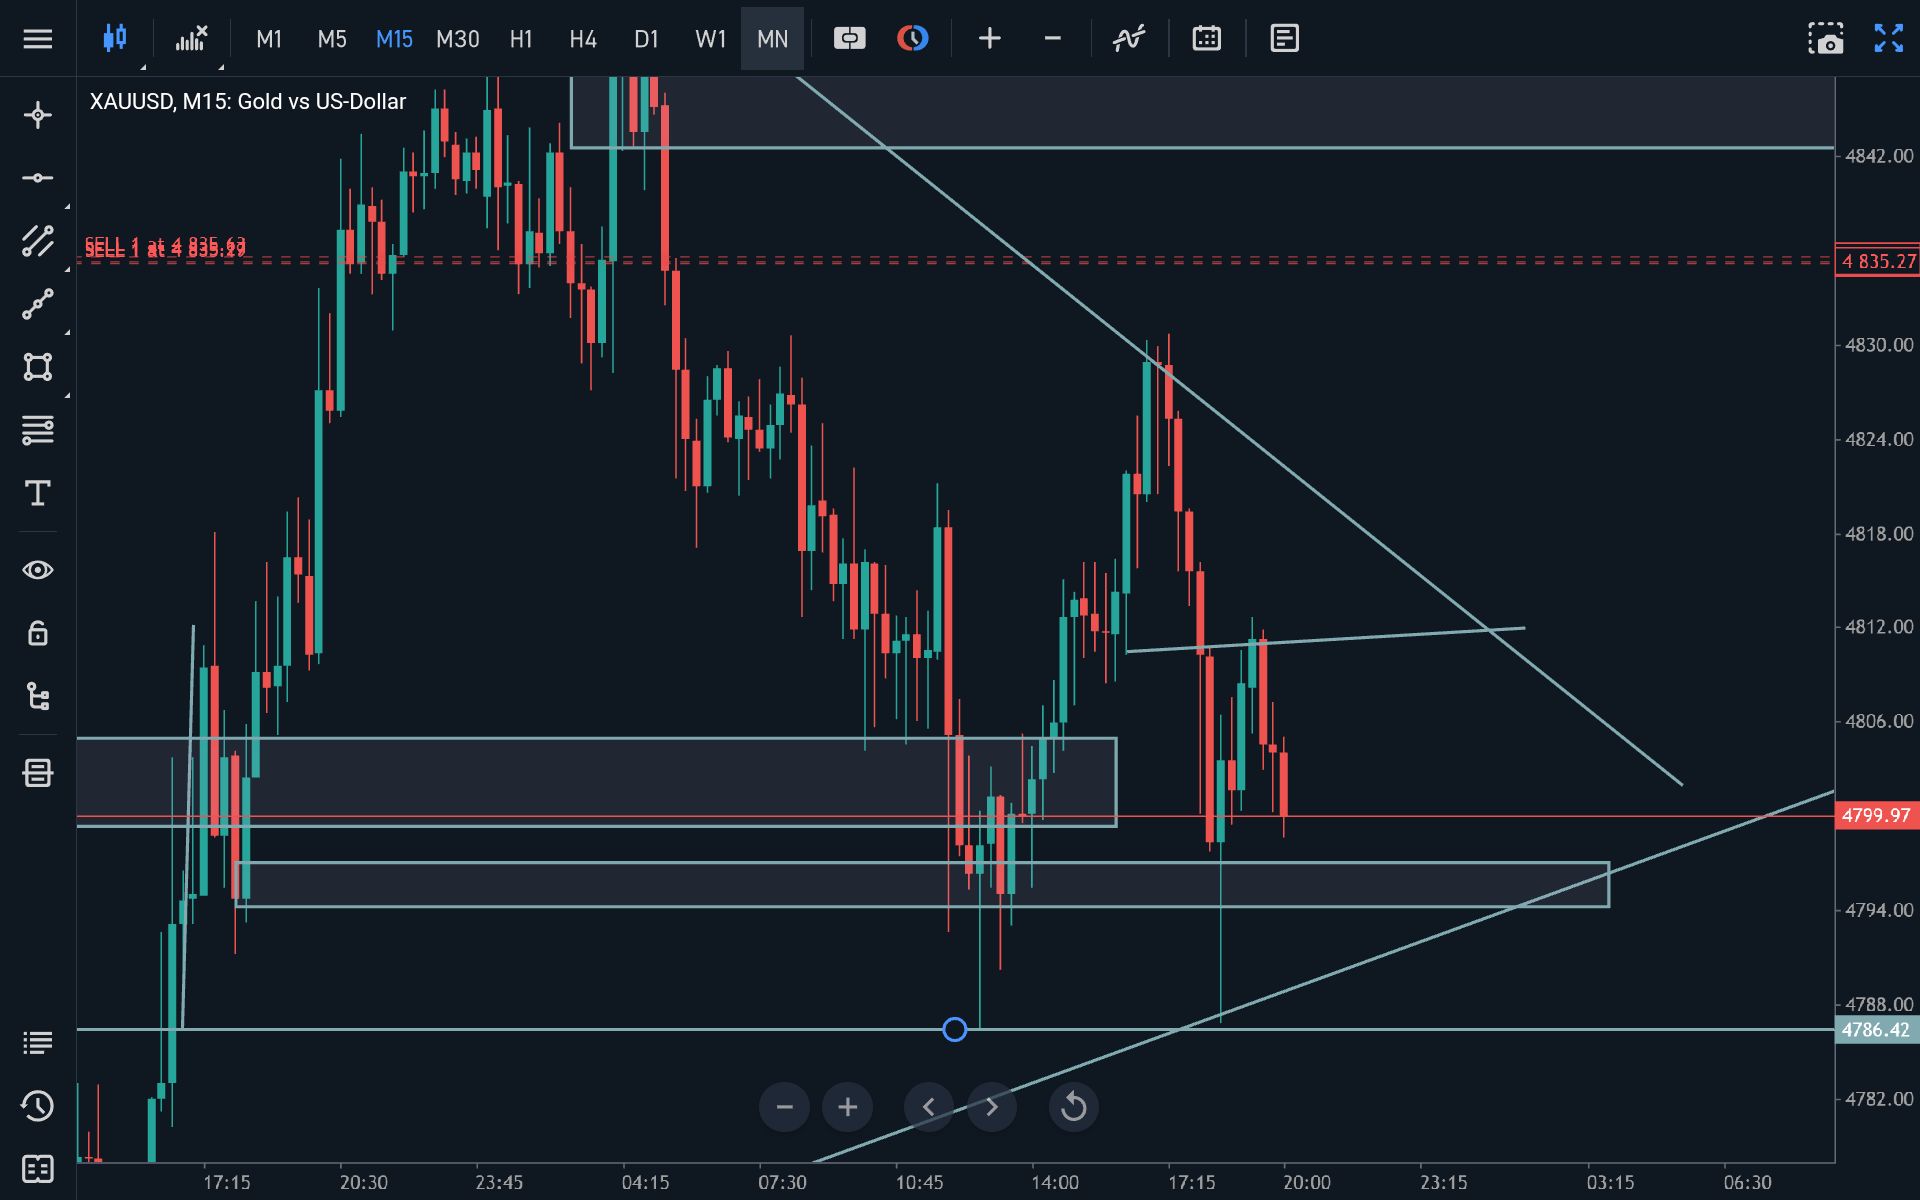Switch to the H1 timeframe
This screenshot has width=1920, height=1200.
coord(521,39)
